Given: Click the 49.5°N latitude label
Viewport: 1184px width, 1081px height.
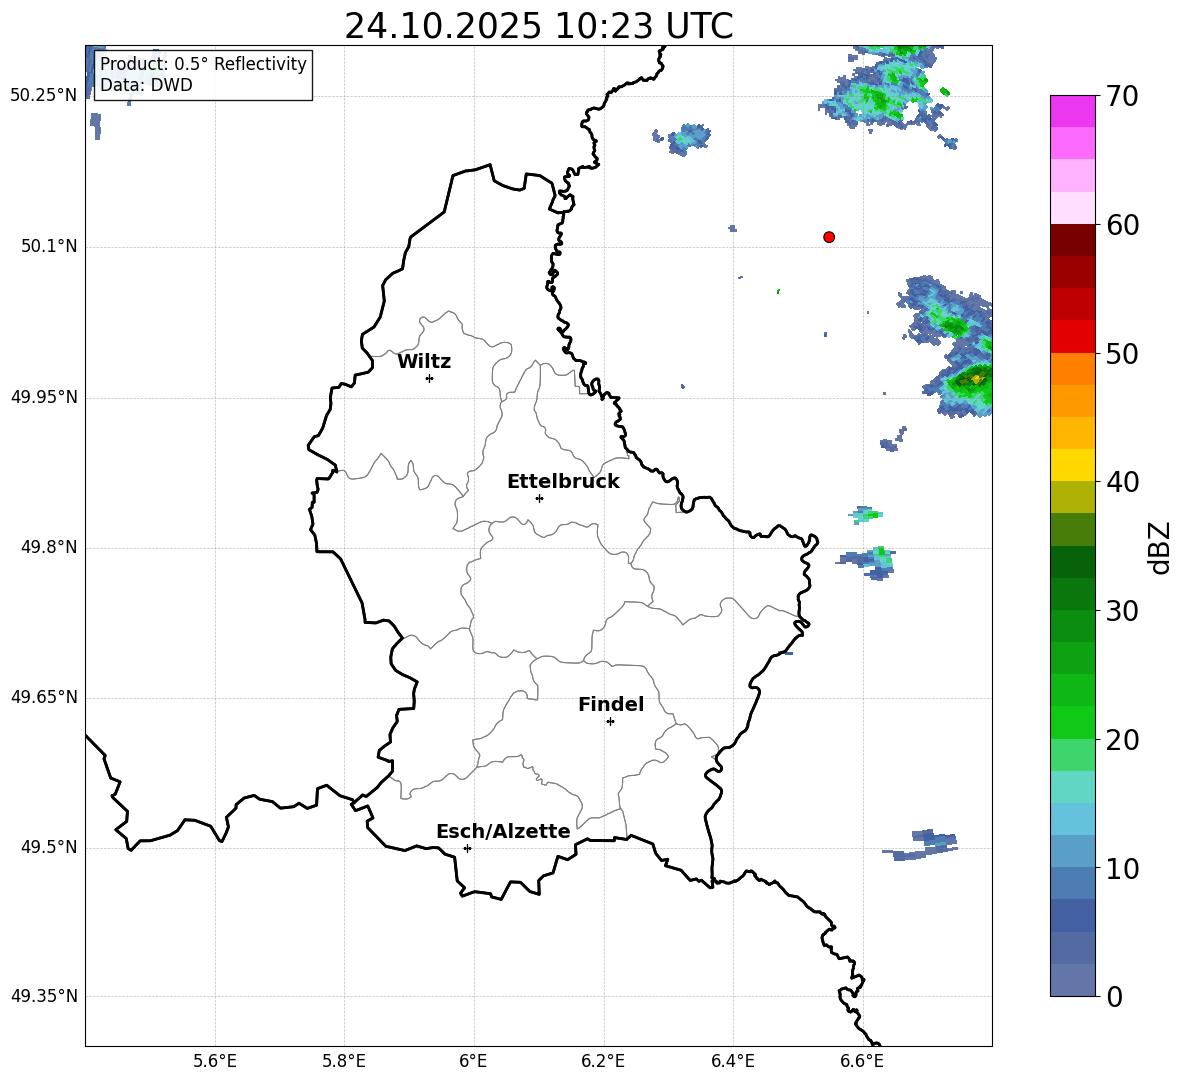Looking at the screenshot, I should [49, 847].
